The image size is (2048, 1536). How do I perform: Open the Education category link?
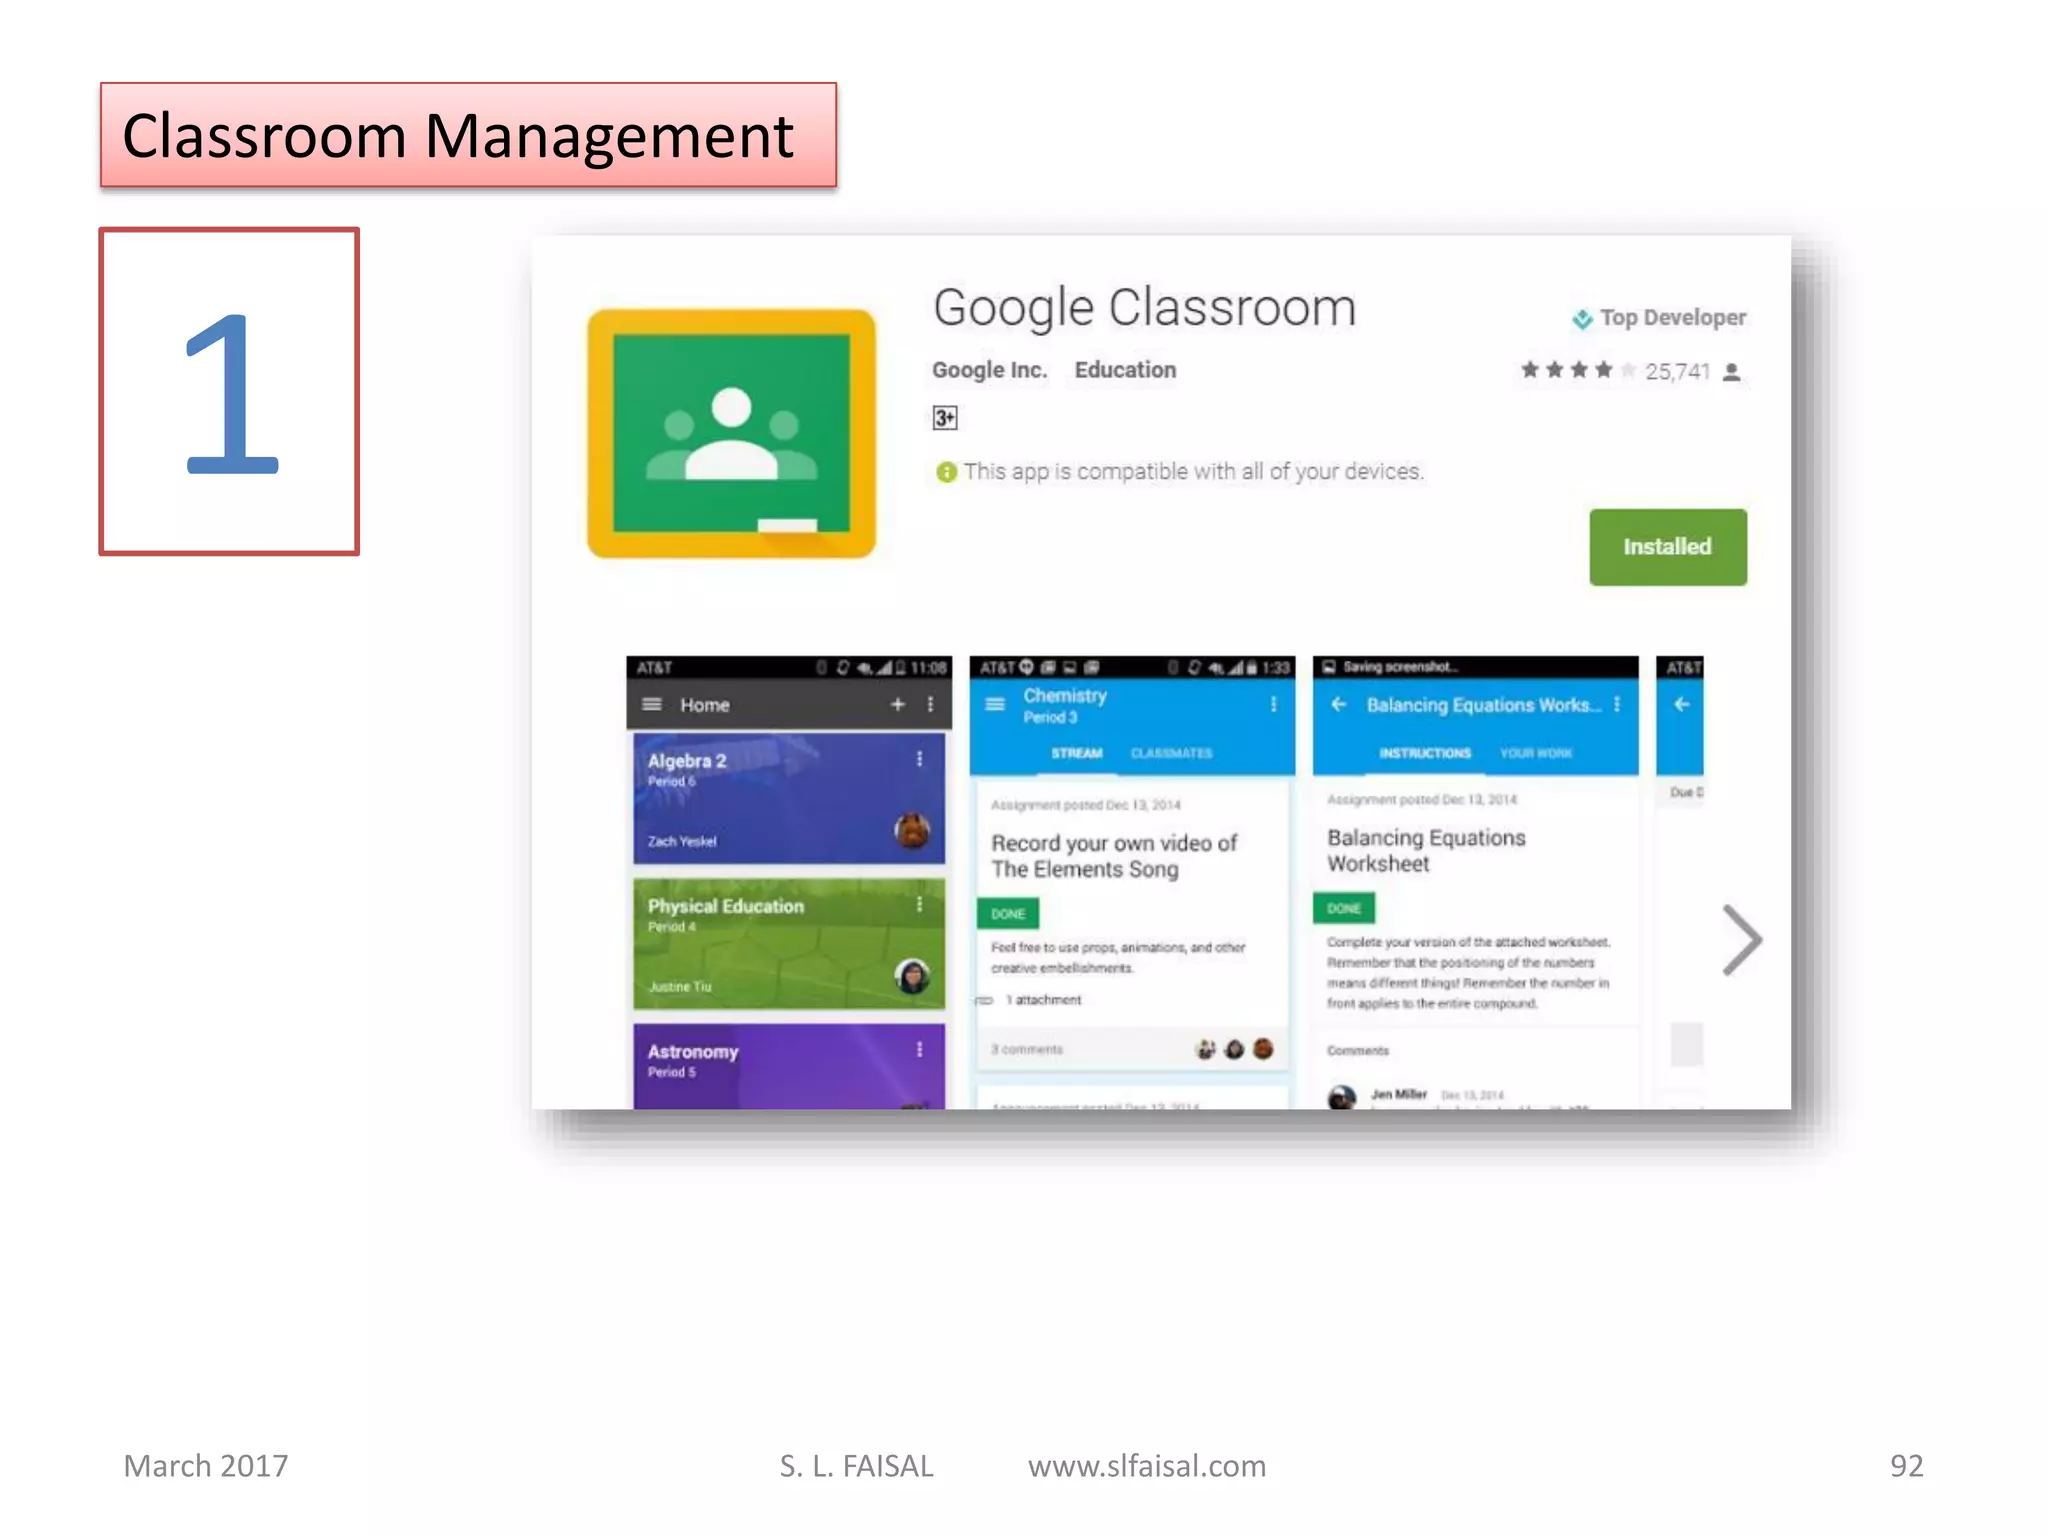(1125, 370)
